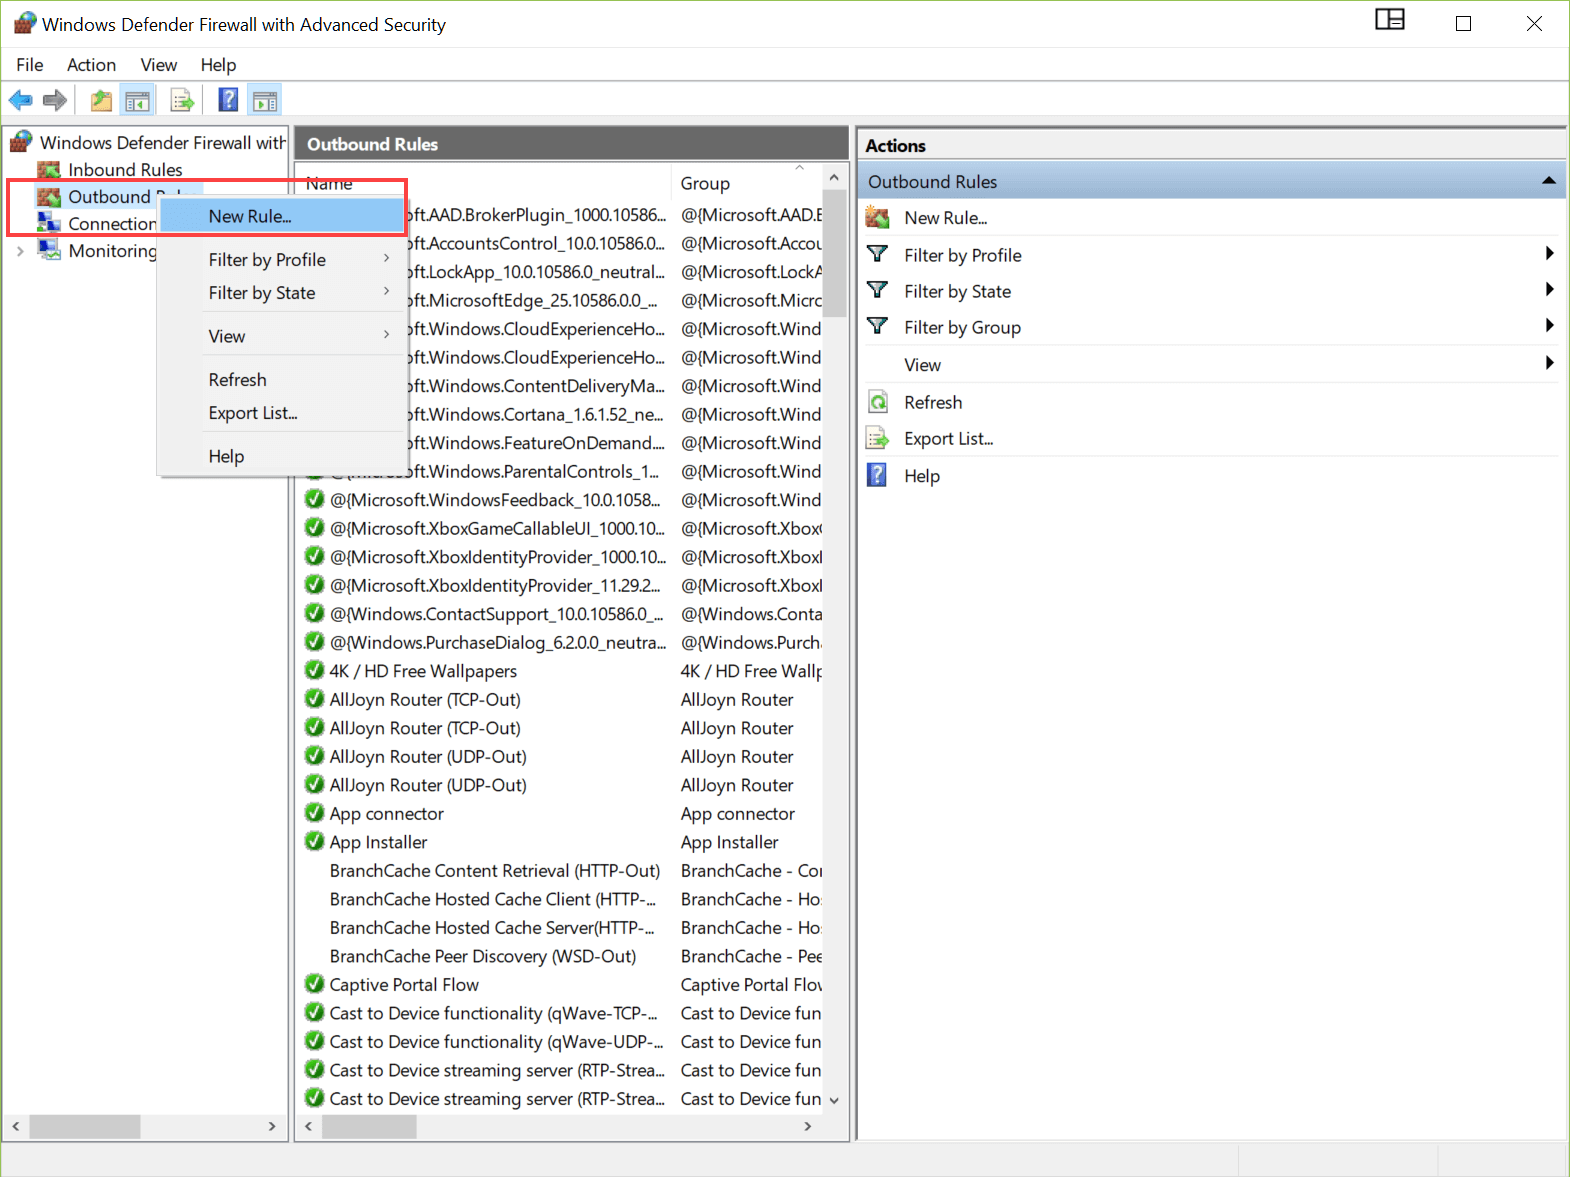The image size is (1570, 1177).
Task: Toggle the Show/Hide Action Pane icon
Action: (x=265, y=100)
